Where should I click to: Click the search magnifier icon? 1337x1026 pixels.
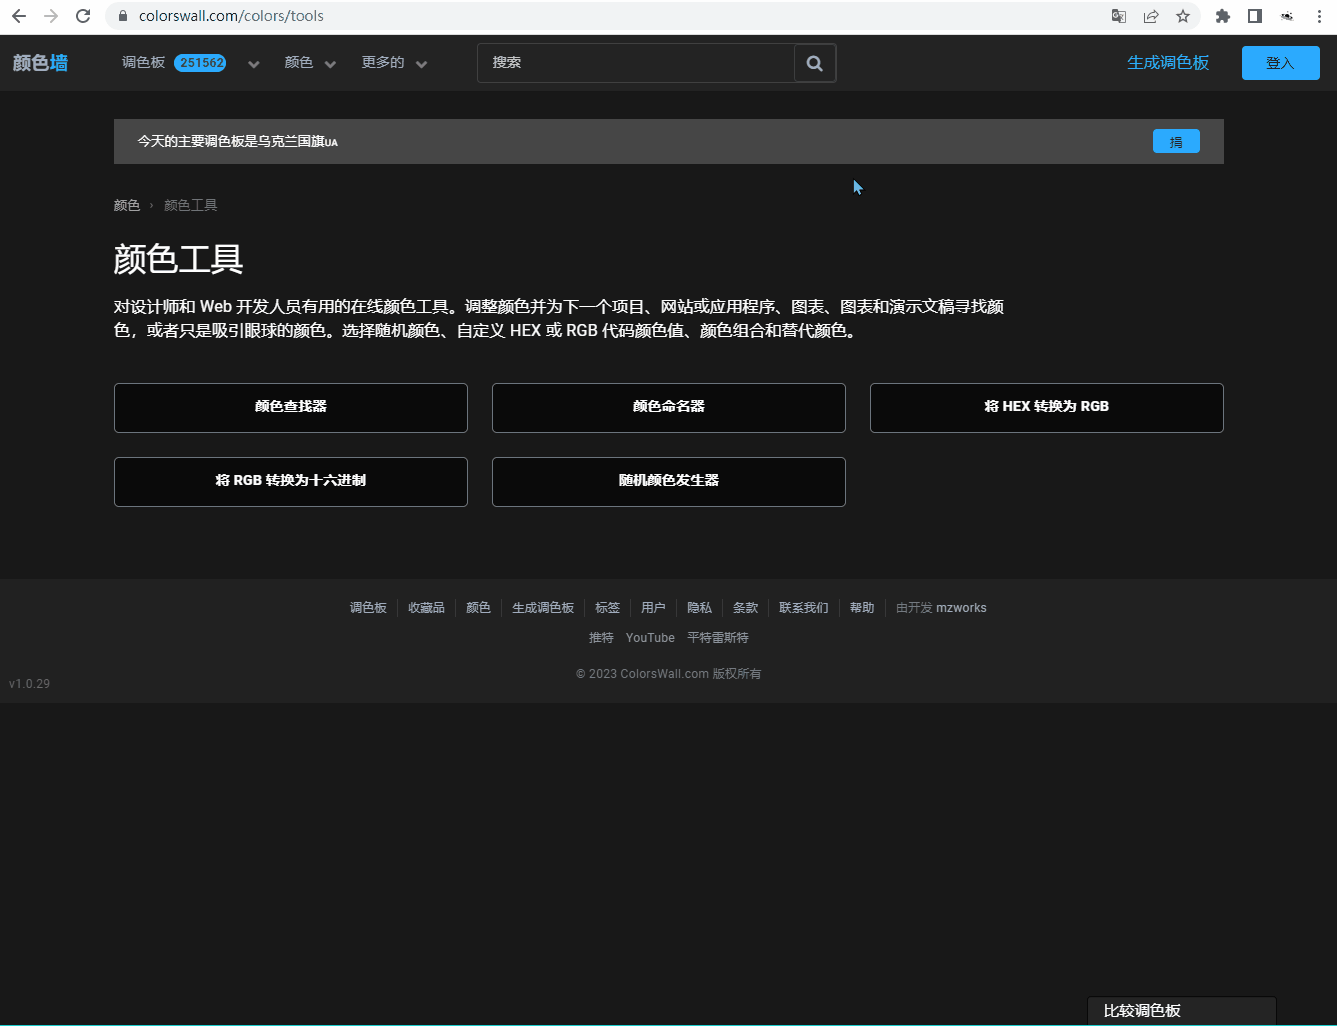point(815,63)
